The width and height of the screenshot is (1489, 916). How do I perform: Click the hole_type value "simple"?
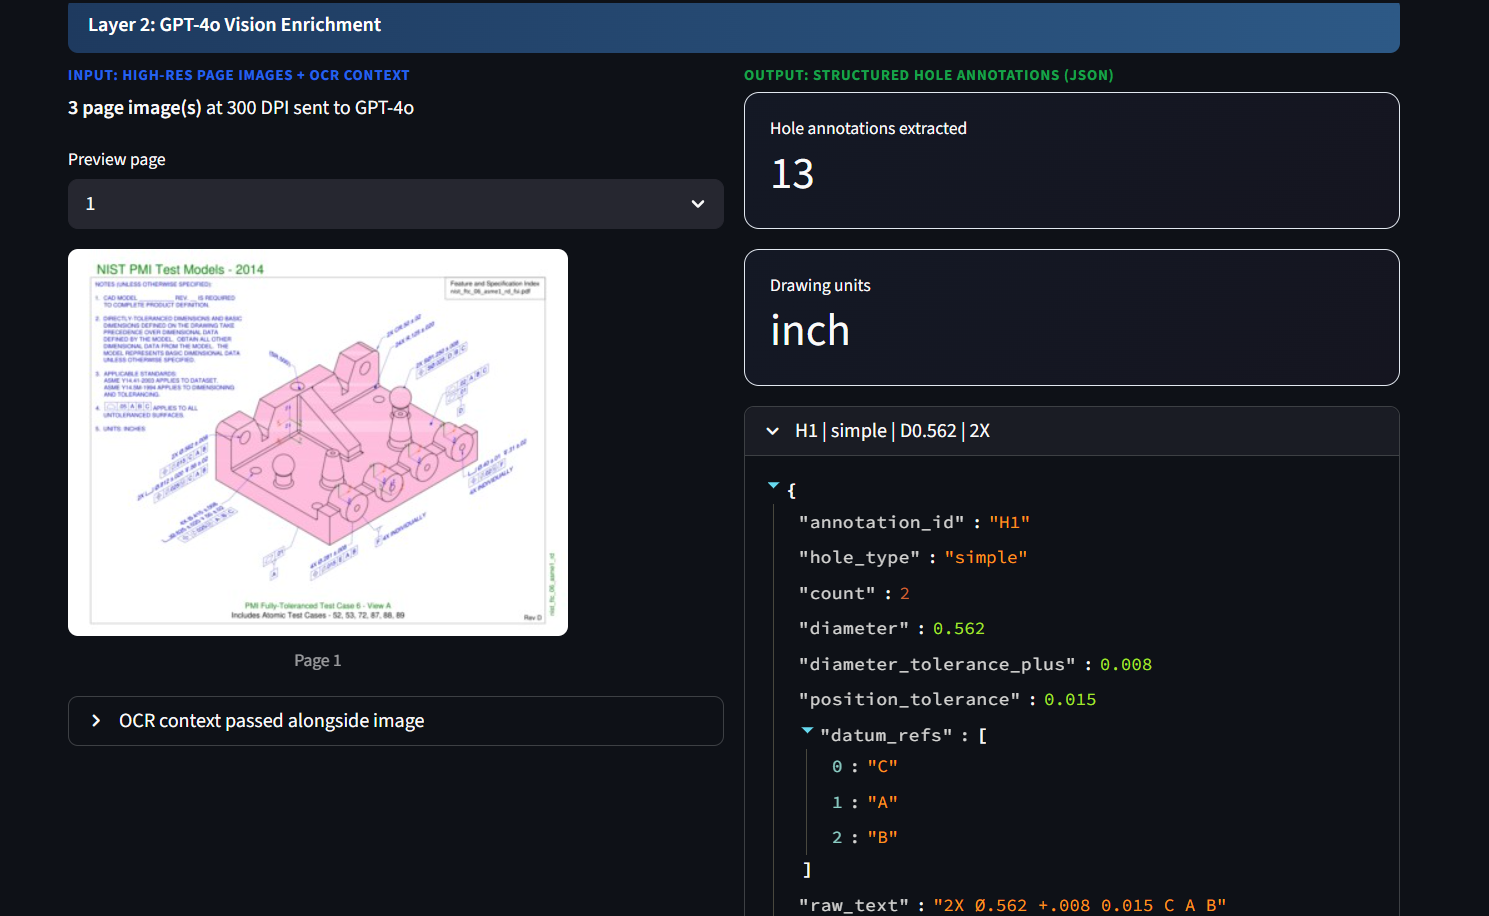tap(986, 557)
